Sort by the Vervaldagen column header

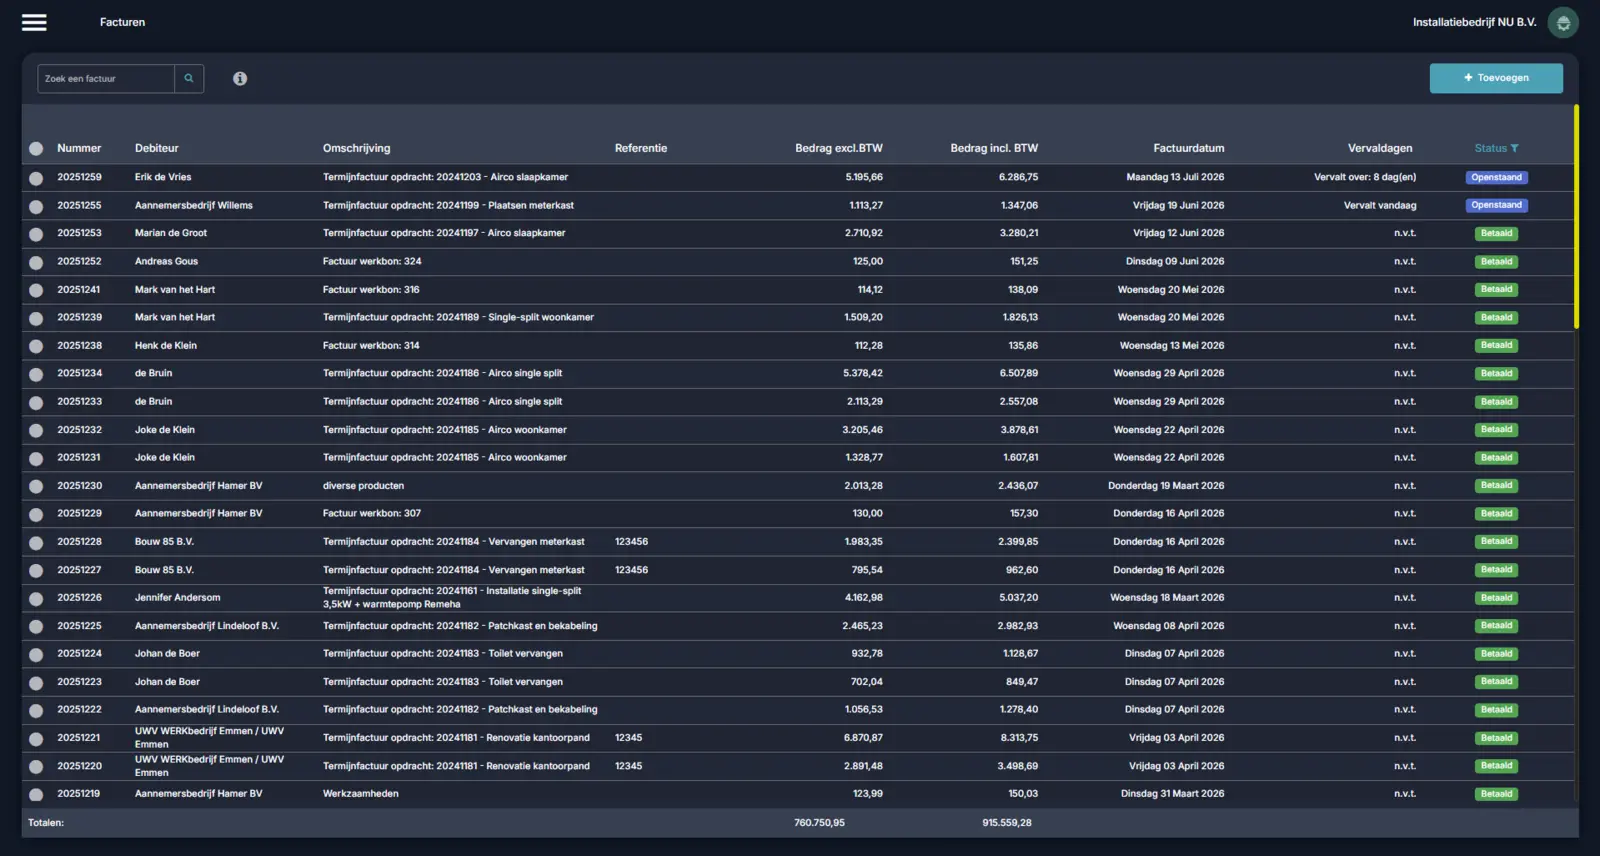tap(1380, 148)
